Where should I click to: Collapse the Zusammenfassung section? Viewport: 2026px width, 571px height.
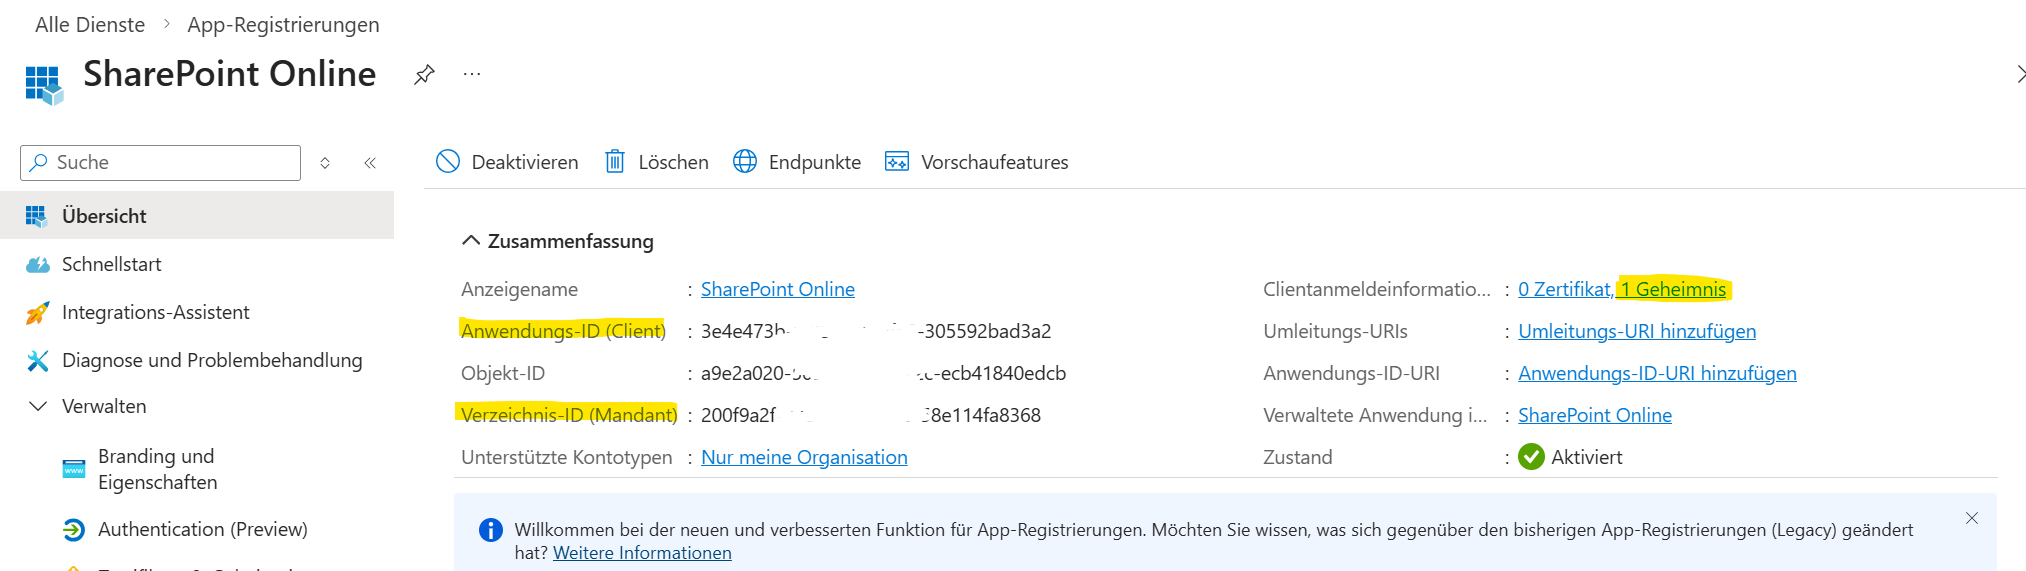(470, 241)
